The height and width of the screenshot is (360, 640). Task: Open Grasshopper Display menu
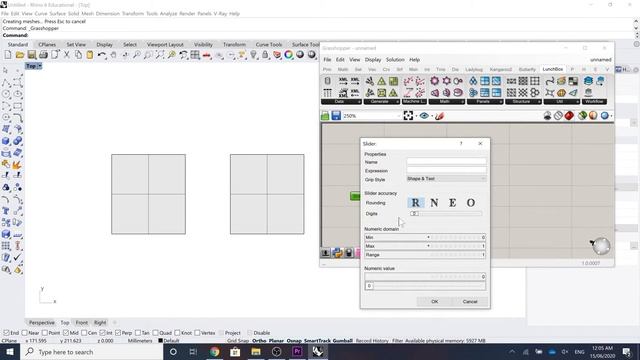pyautogui.click(x=373, y=60)
